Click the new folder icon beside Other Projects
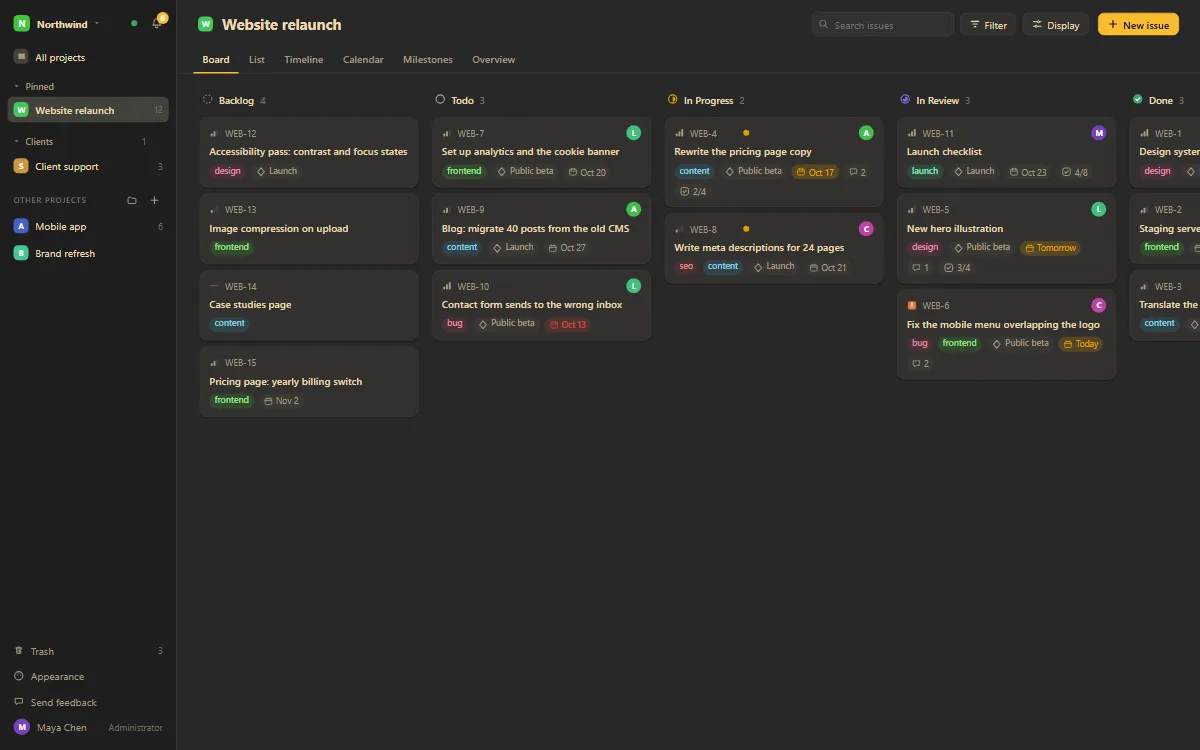 [132, 200]
